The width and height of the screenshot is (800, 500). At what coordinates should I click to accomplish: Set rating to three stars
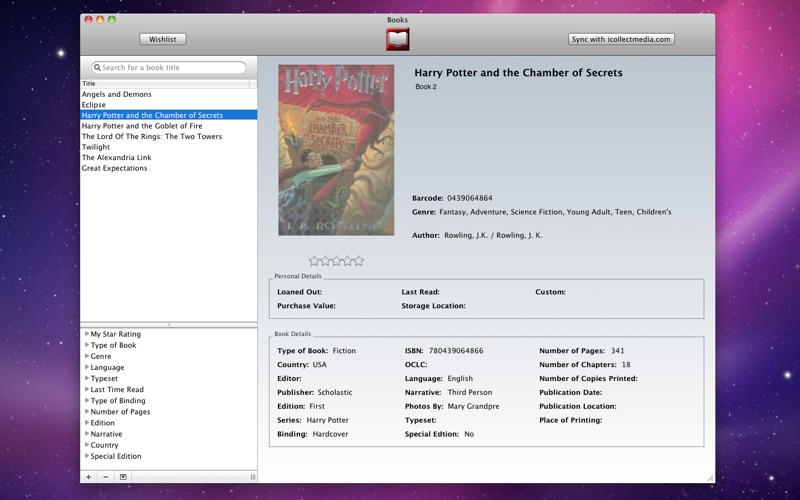336,261
